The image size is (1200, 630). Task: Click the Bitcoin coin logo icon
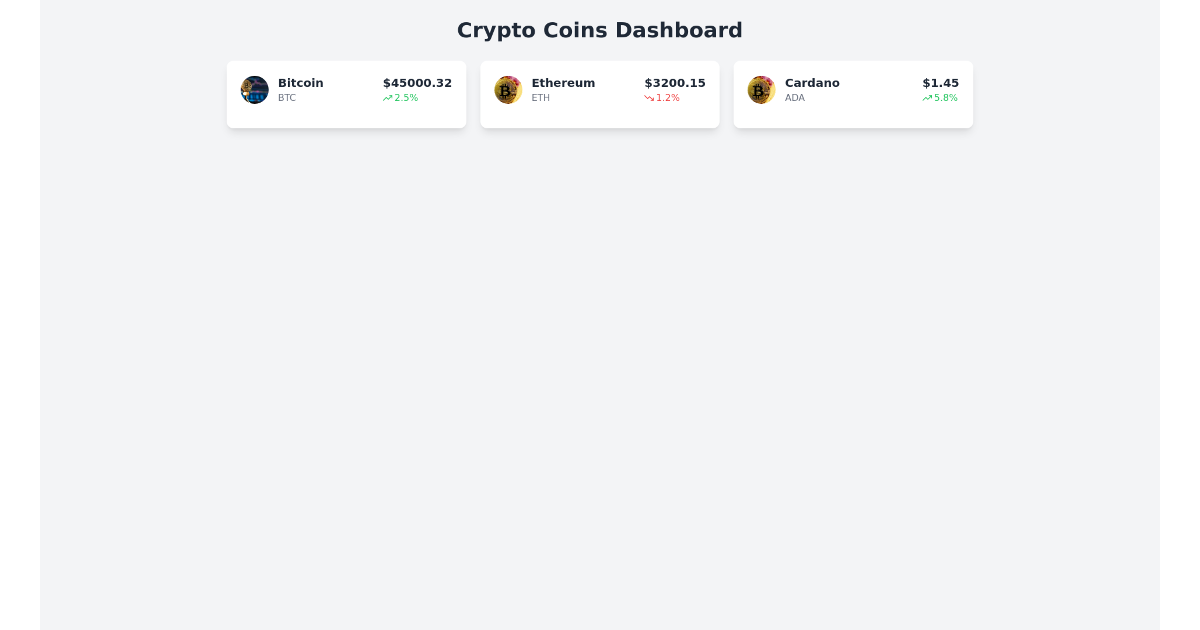pyautogui.click(x=255, y=90)
